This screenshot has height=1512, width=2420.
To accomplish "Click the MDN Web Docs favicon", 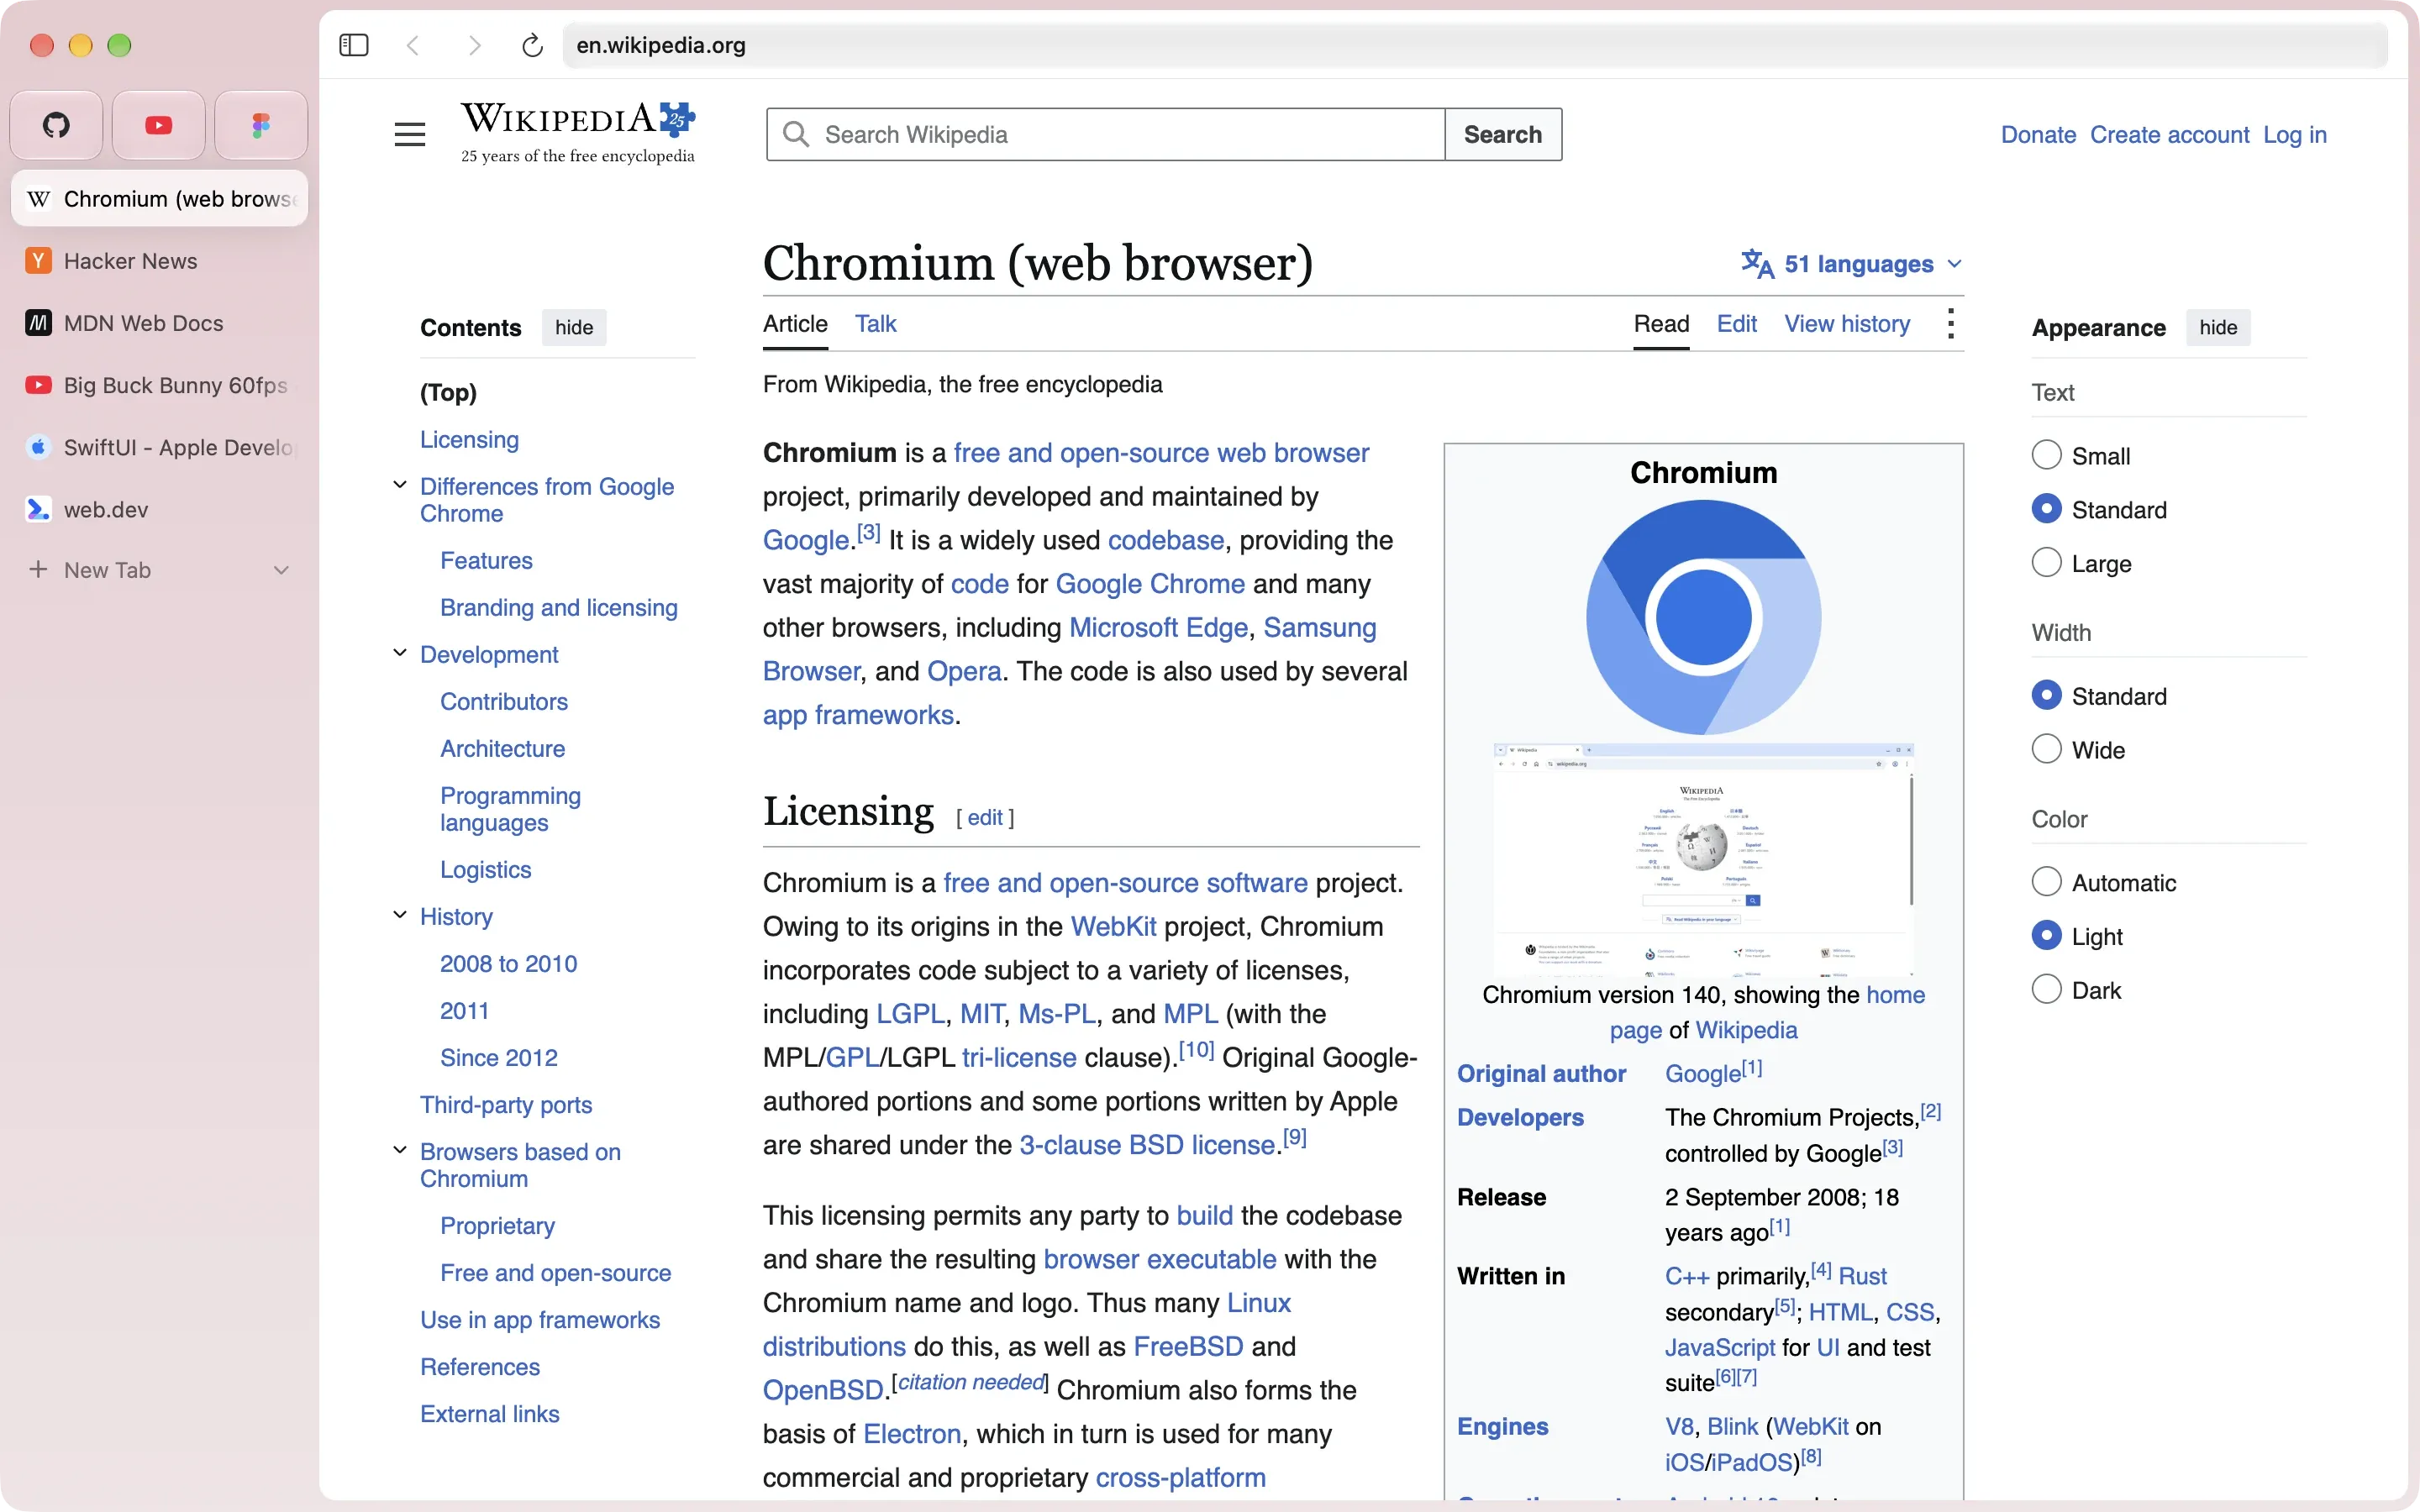I will [38, 323].
